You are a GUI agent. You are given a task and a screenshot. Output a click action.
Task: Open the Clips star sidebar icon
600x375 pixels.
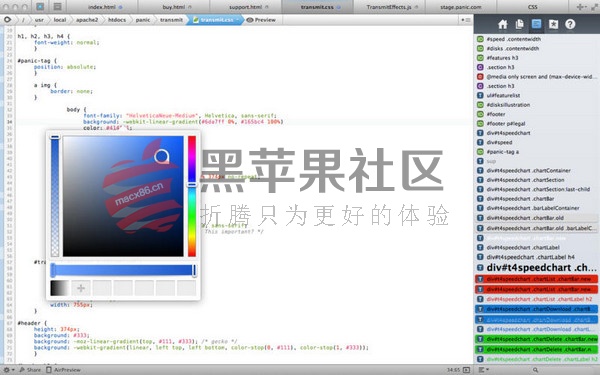[x=553, y=24]
